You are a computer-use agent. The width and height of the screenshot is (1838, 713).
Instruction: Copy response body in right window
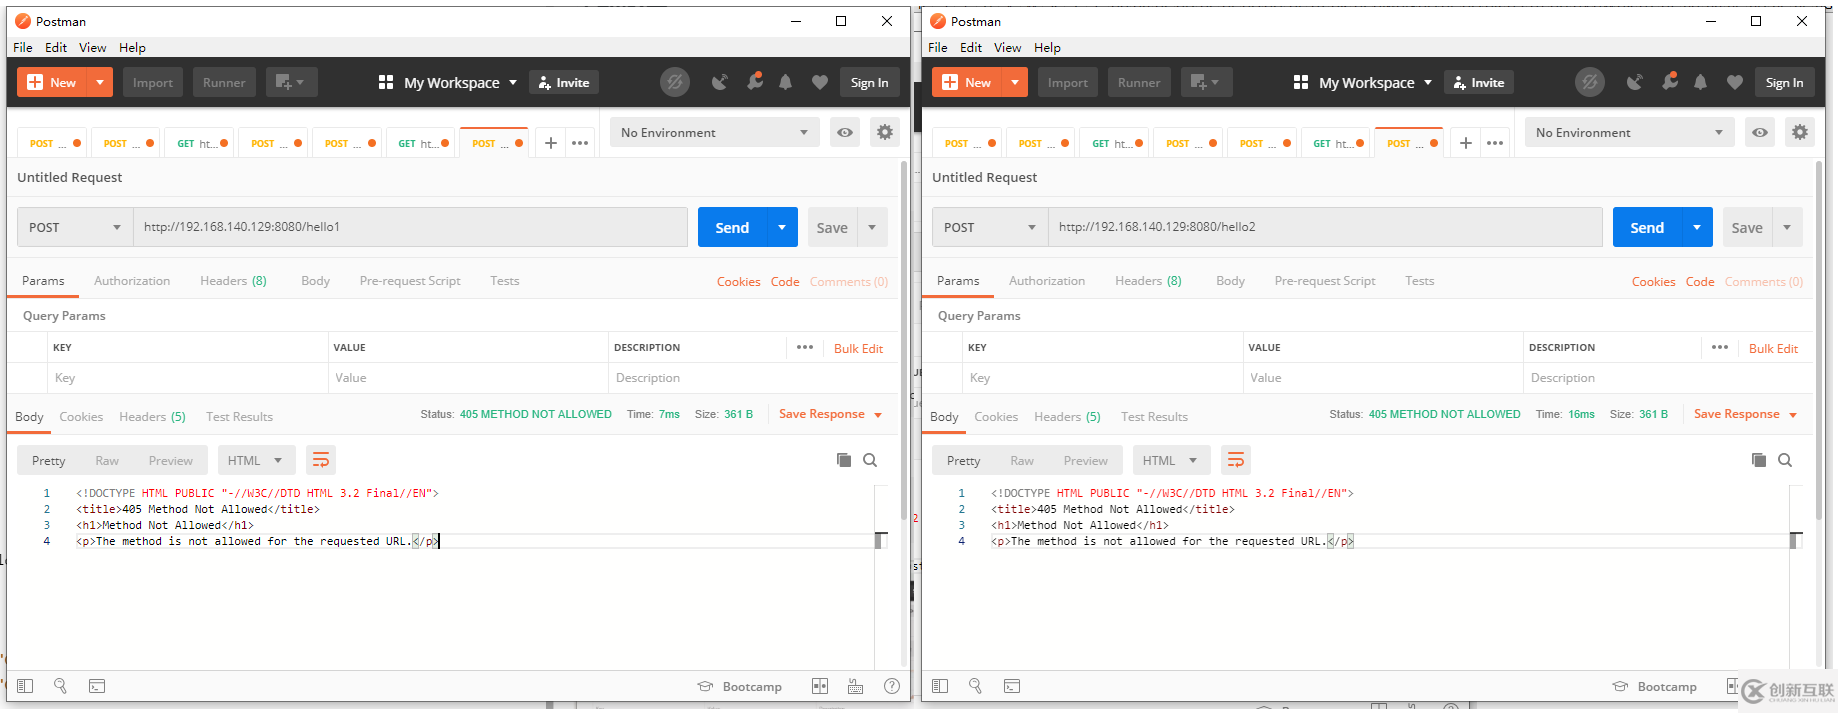point(1759,460)
